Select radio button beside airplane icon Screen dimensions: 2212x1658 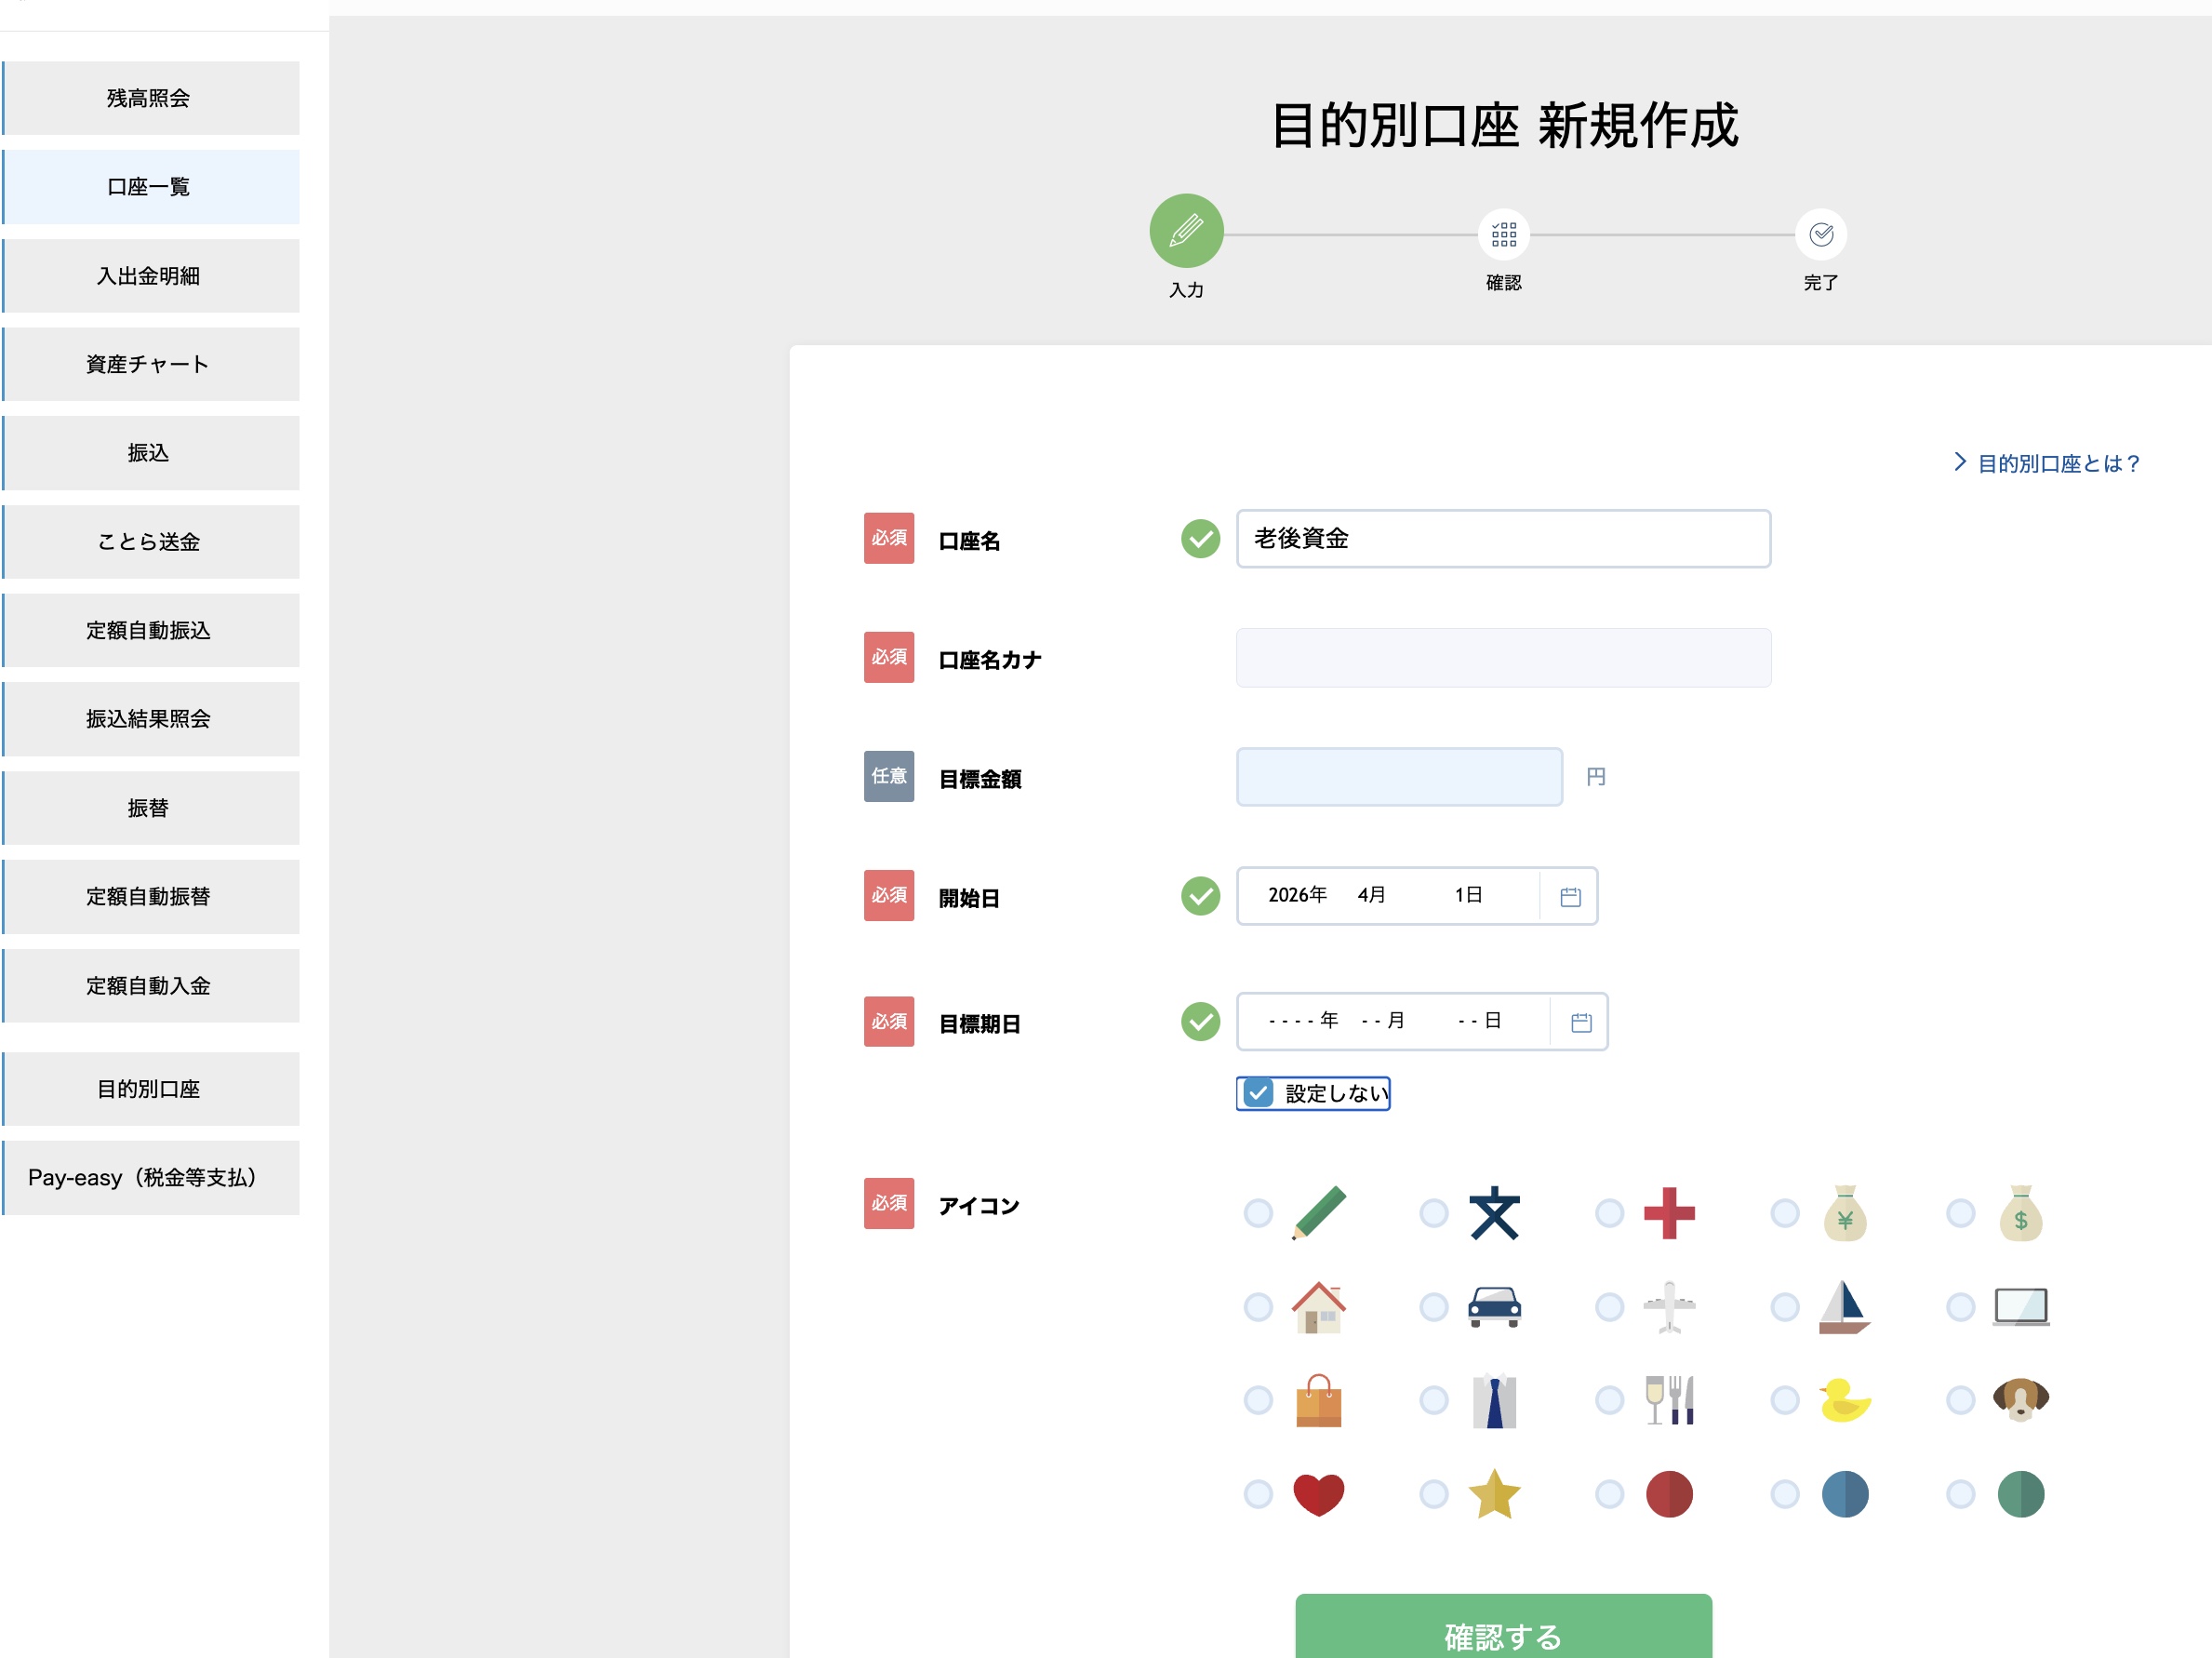coord(1609,1306)
